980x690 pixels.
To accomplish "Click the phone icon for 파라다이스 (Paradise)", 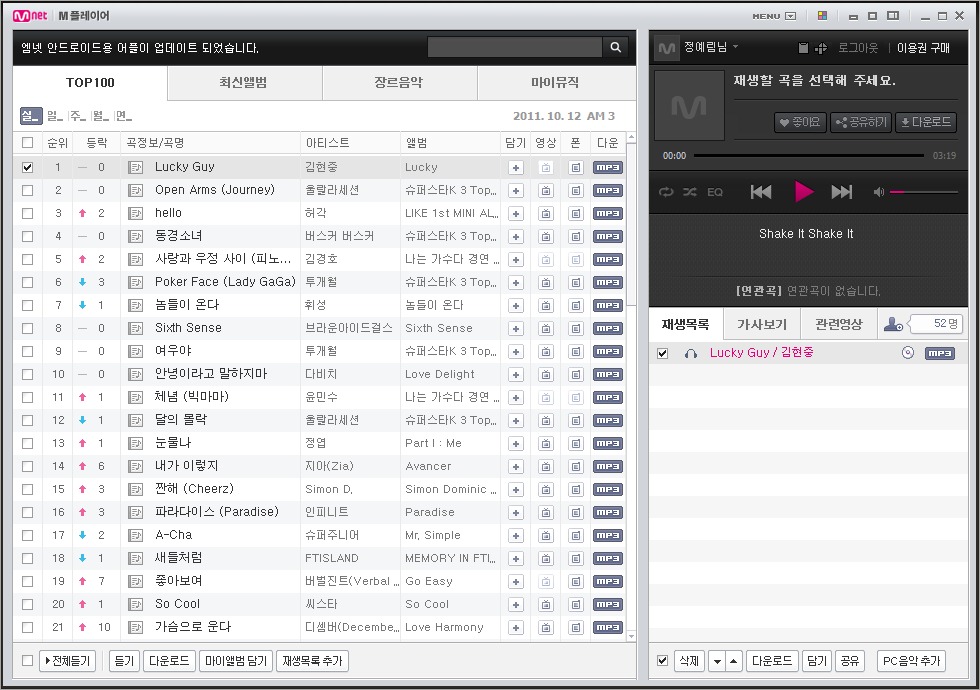I will click(x=576, y=512).
